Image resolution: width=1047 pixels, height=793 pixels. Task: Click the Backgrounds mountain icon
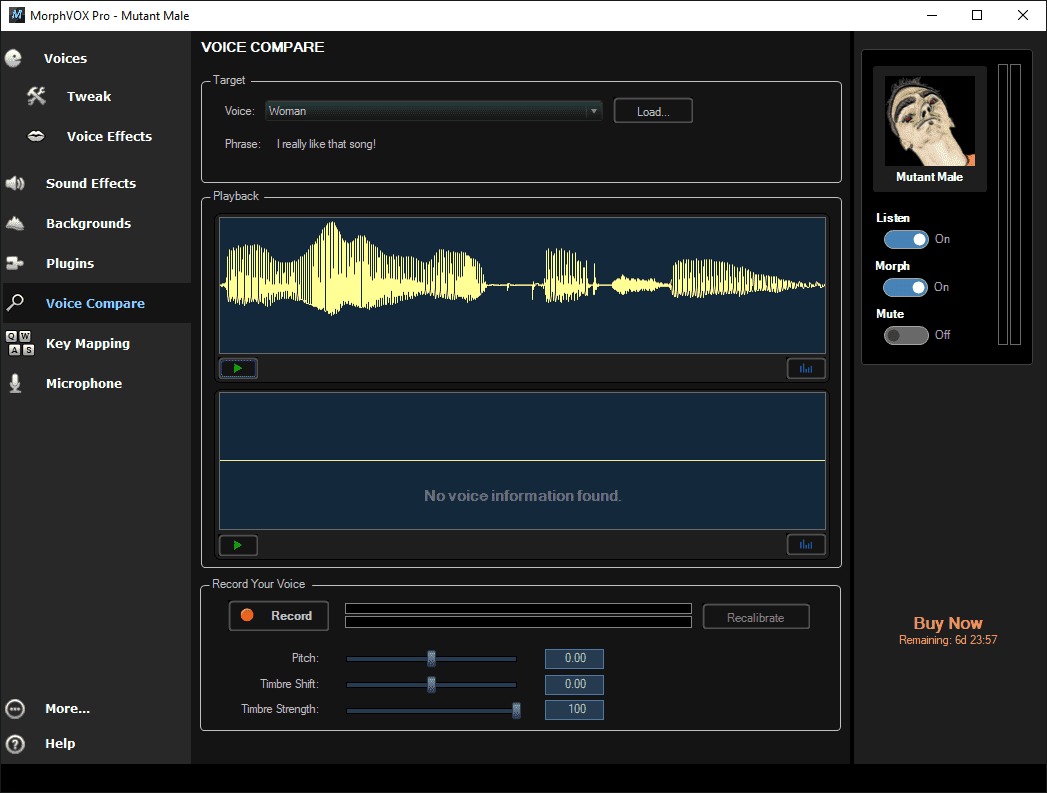coord(15,224)
